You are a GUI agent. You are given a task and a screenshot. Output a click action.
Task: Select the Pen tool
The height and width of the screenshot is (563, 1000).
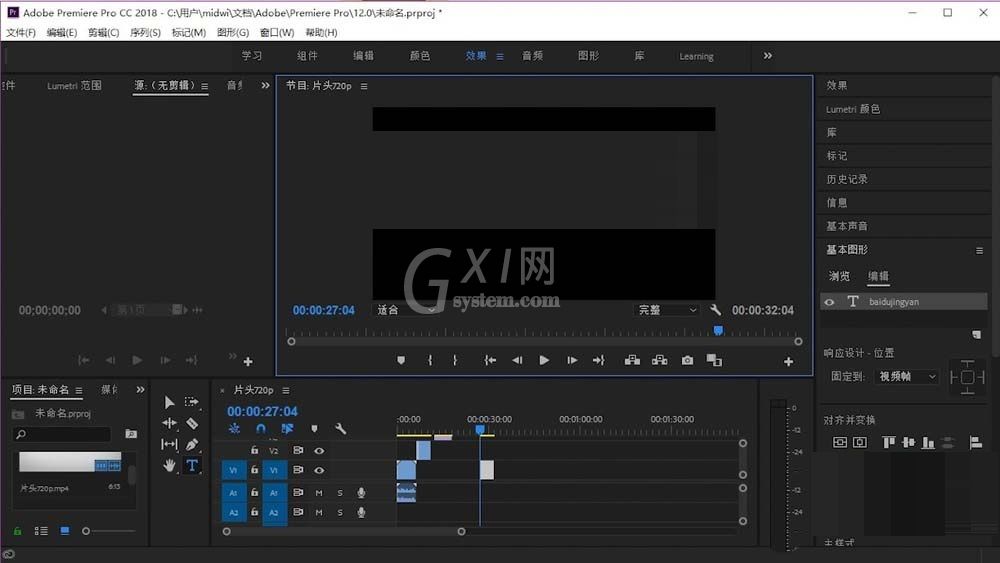tap(191, 444)
